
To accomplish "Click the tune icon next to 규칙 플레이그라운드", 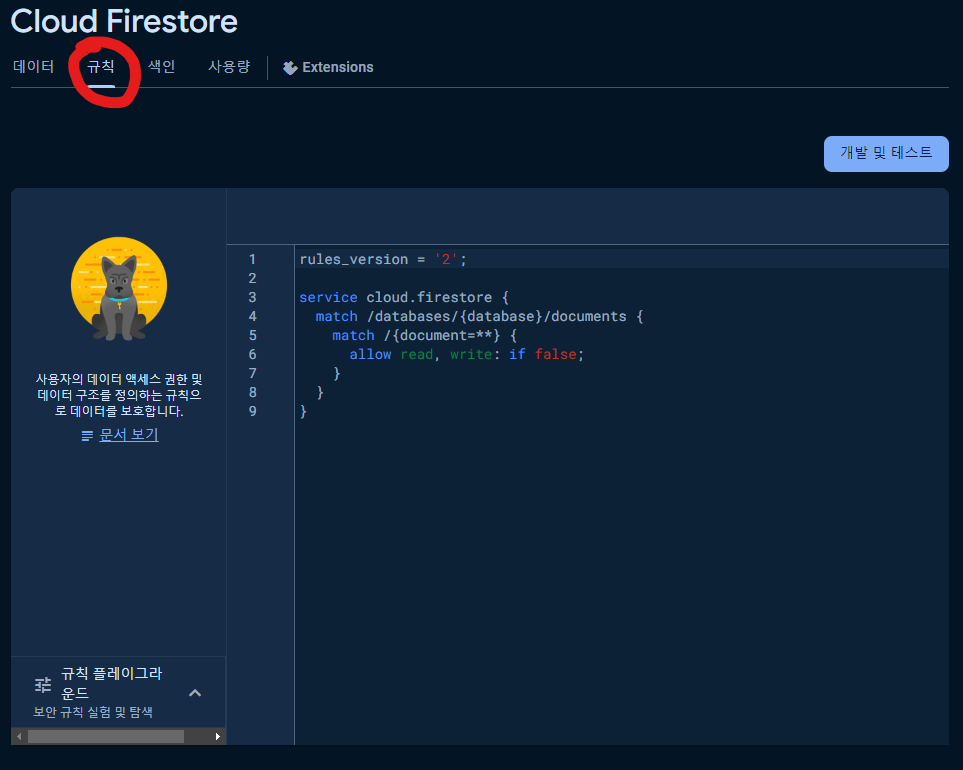I will pyautogui.click(x=42, y=685).
